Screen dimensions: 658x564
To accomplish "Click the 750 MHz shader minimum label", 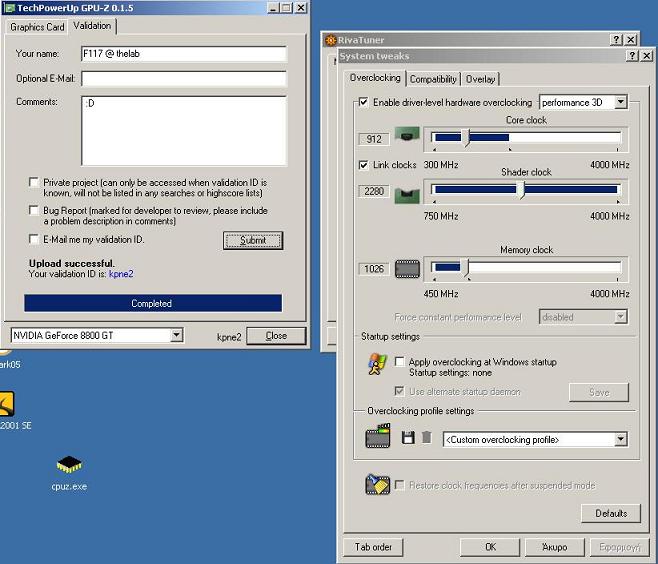I will (x=441, y=216).
